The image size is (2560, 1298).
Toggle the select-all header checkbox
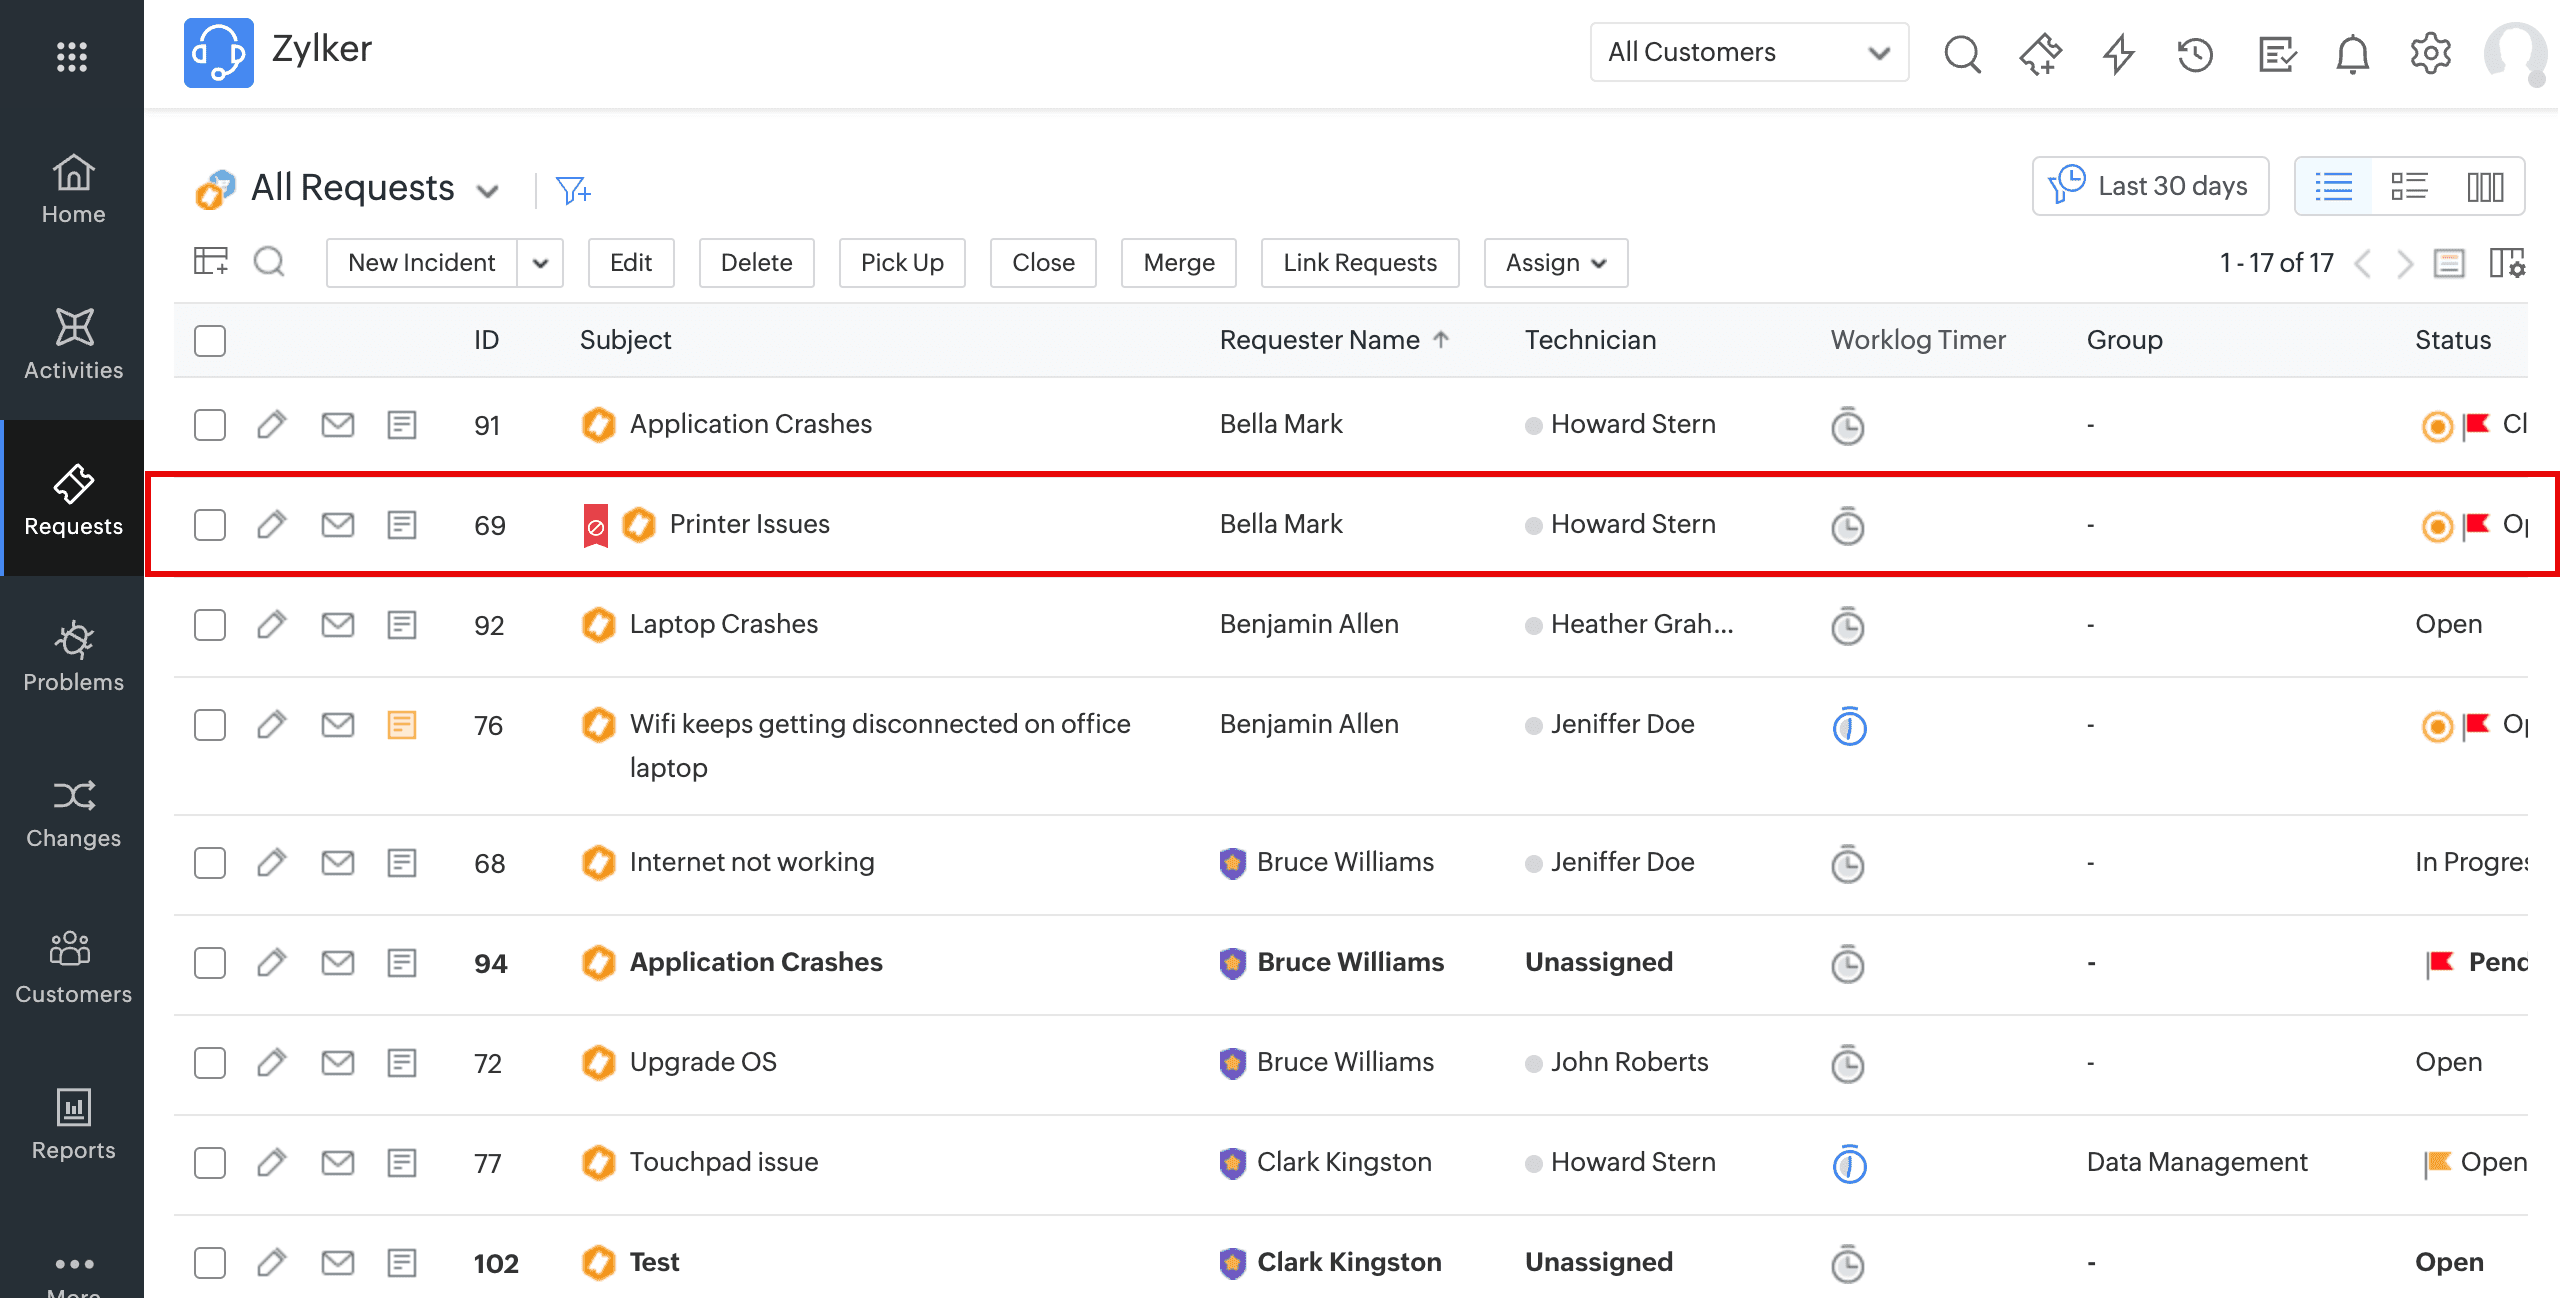click(x=210, y=341)
